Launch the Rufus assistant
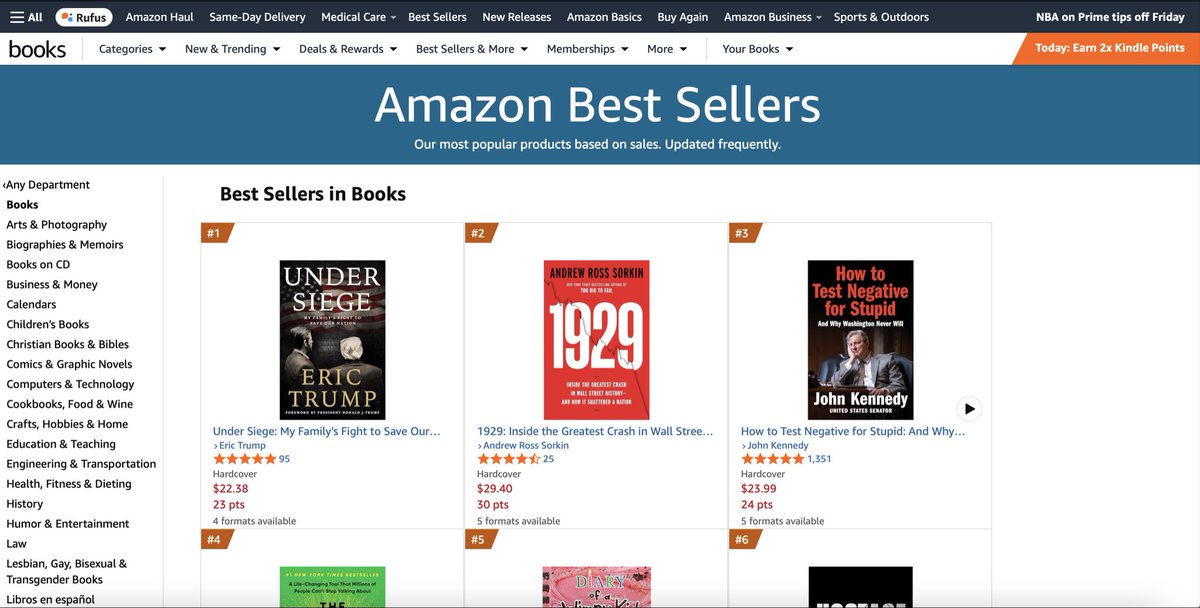 pos(84,17)
